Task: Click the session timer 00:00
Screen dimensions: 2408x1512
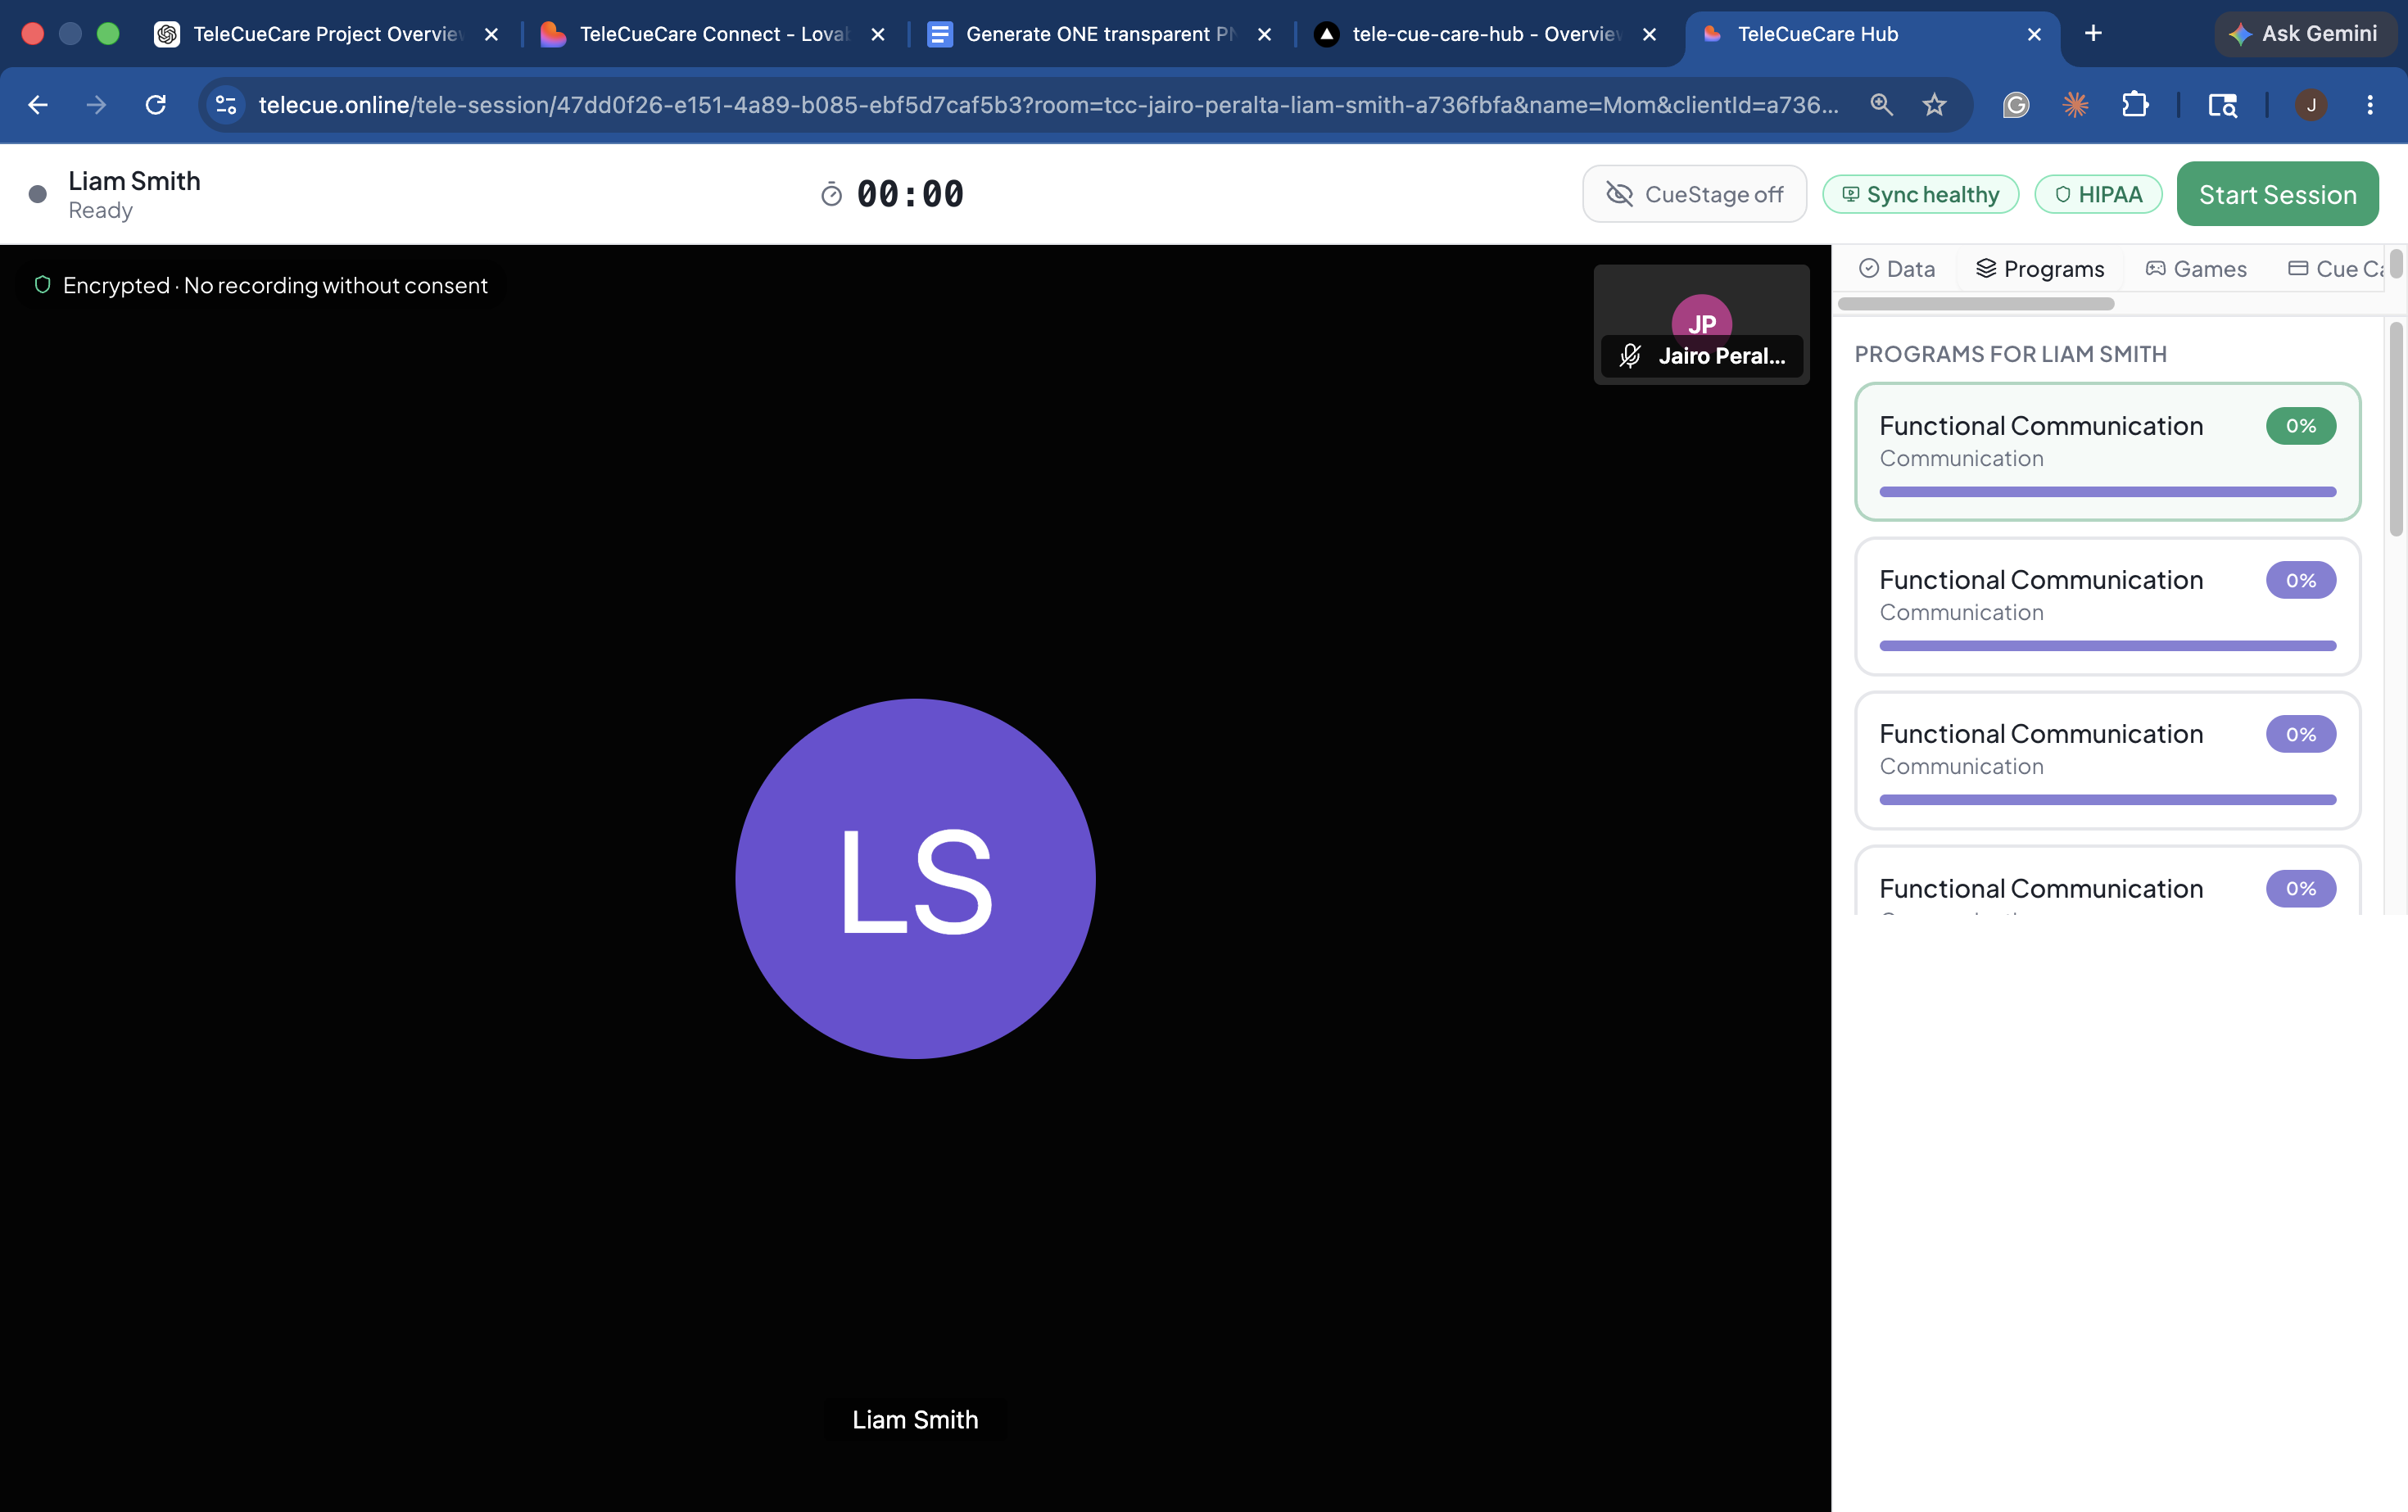Action: (x=910, y=194)
